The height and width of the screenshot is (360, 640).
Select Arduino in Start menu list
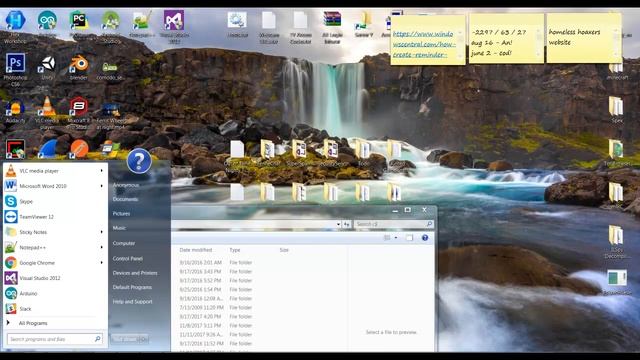click(x=55, y=293)
